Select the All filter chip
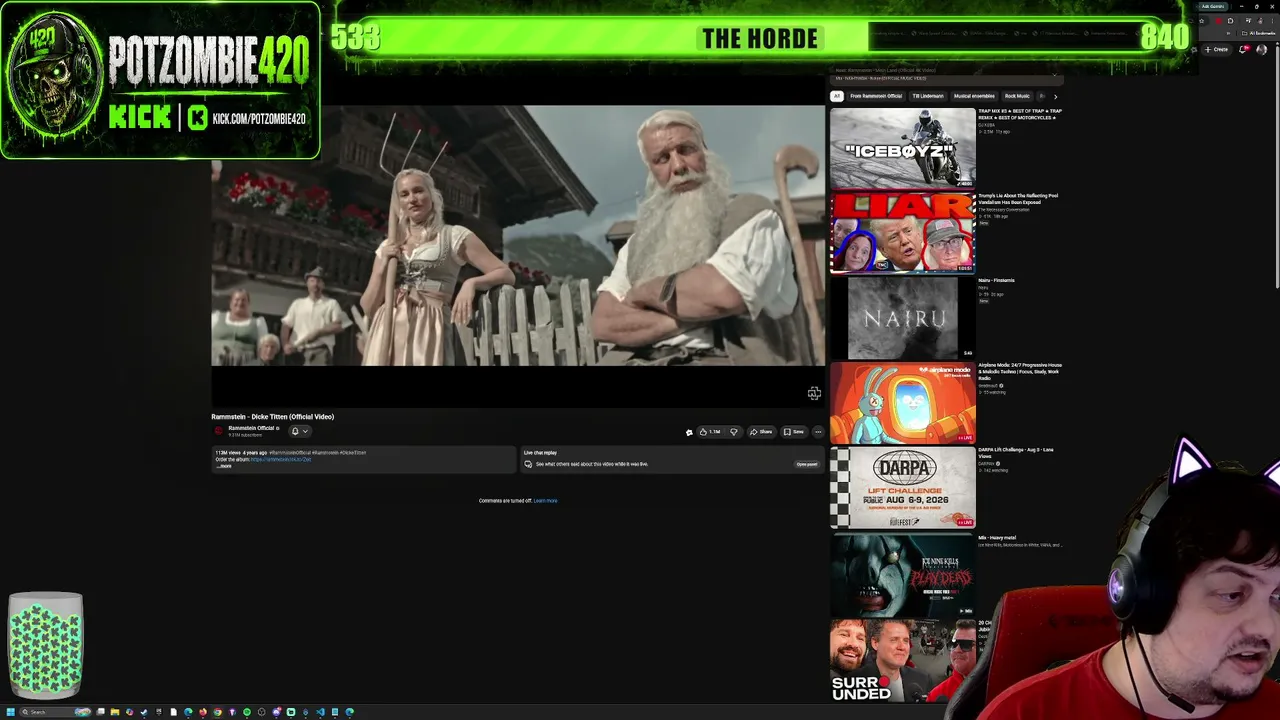The width and height of the screenshot is (1280, 720). pos(837,96)
